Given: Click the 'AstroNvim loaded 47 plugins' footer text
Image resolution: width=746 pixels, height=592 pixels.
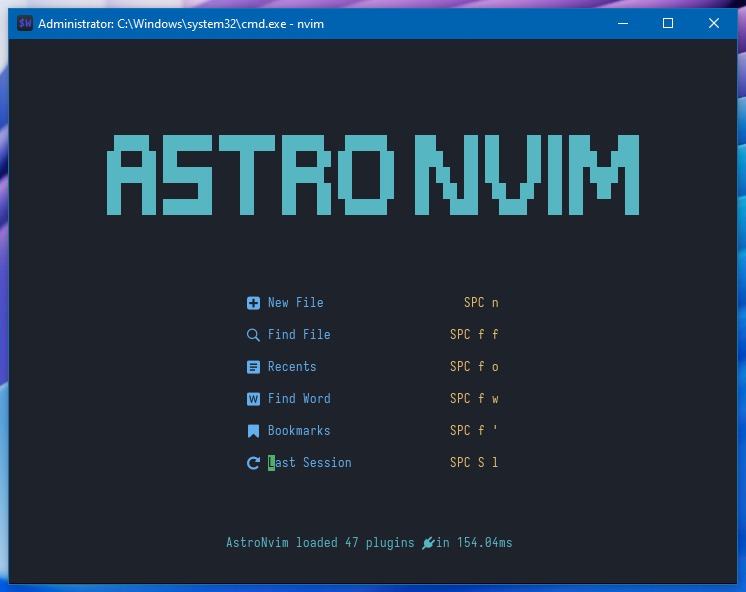Looking at the screenshot, I should (x=320, y=543).
